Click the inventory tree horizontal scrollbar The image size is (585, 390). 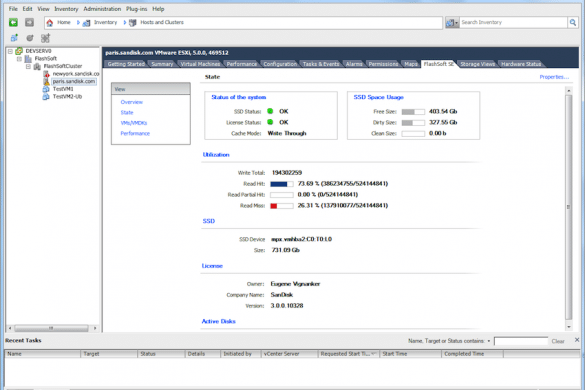[51, 328]
